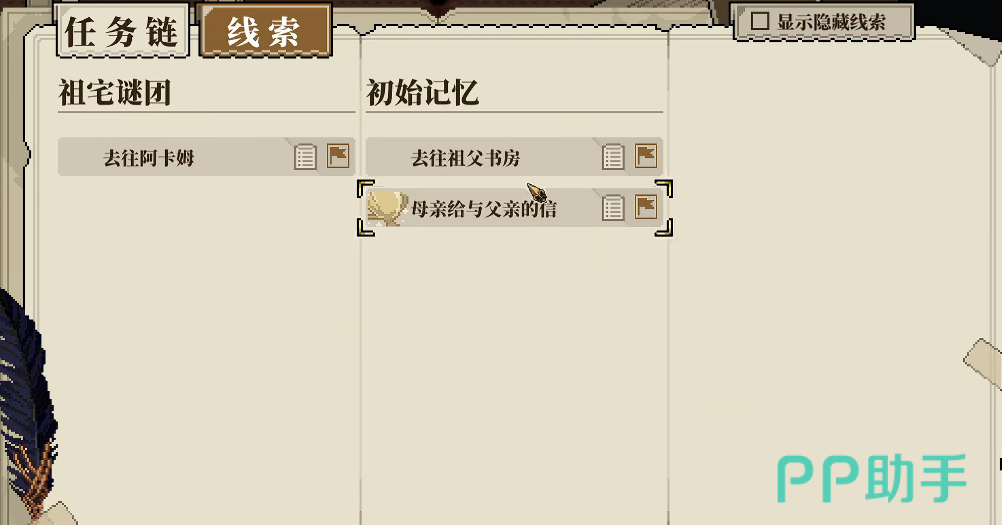Screen dimensions: 1002x525
Task: Click the flag icon on 去往阿卡姆 row
Action: pos(338,156)
